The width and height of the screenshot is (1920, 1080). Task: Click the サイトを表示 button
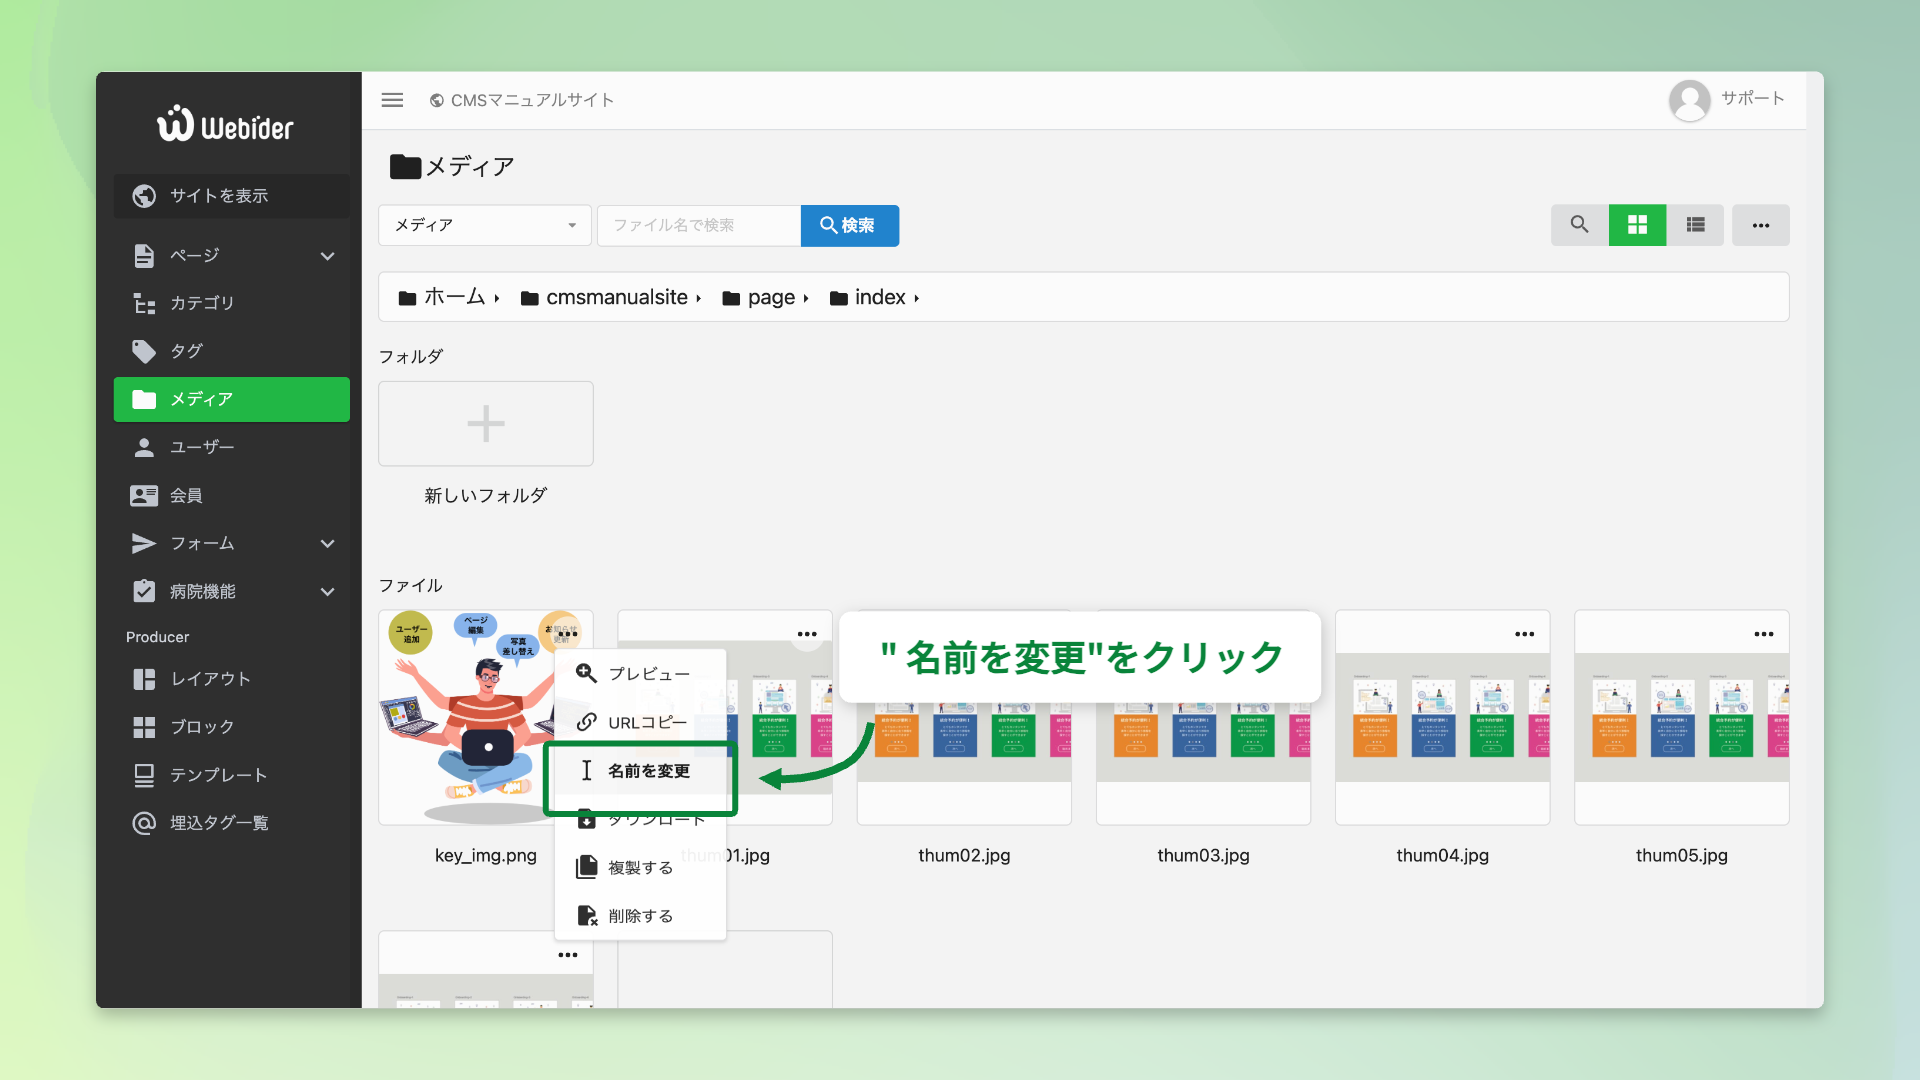[x=232, y=196]
